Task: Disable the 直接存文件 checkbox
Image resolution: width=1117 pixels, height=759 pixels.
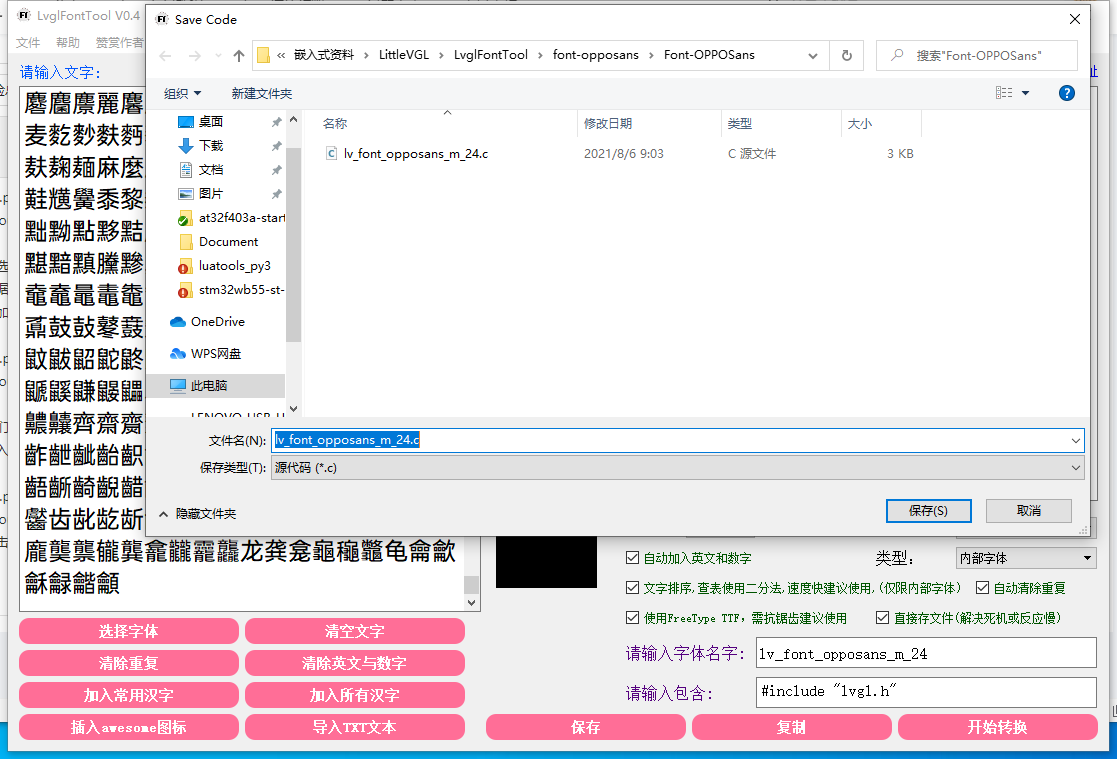Action: click(x=882, y=618)
